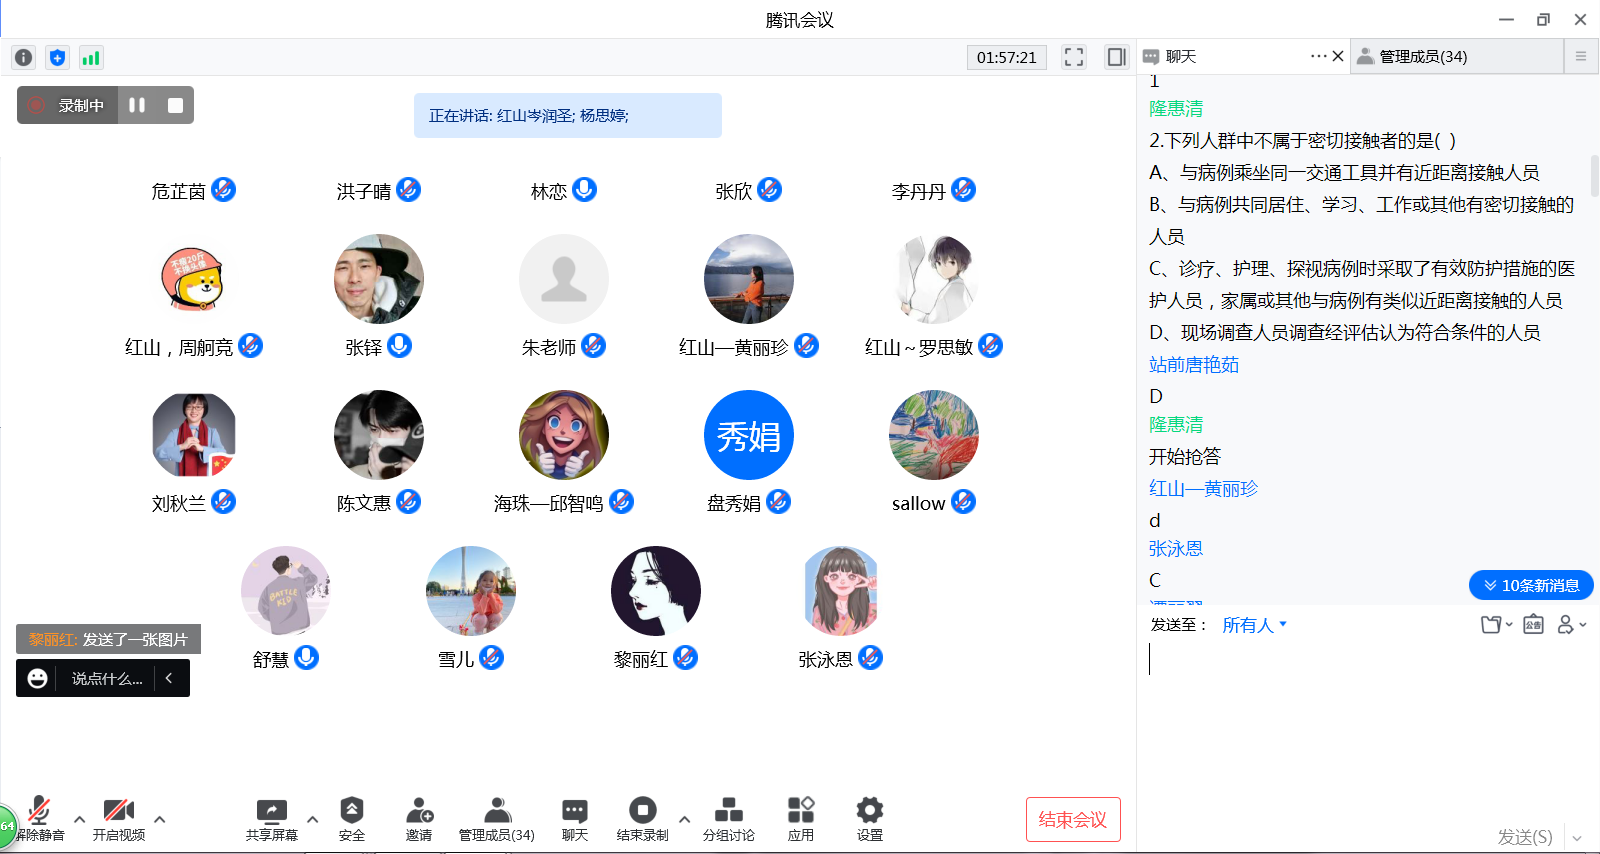1600x854 pixels.
Task: Click the 发送(S) send button
Action: pos(1525,837)
